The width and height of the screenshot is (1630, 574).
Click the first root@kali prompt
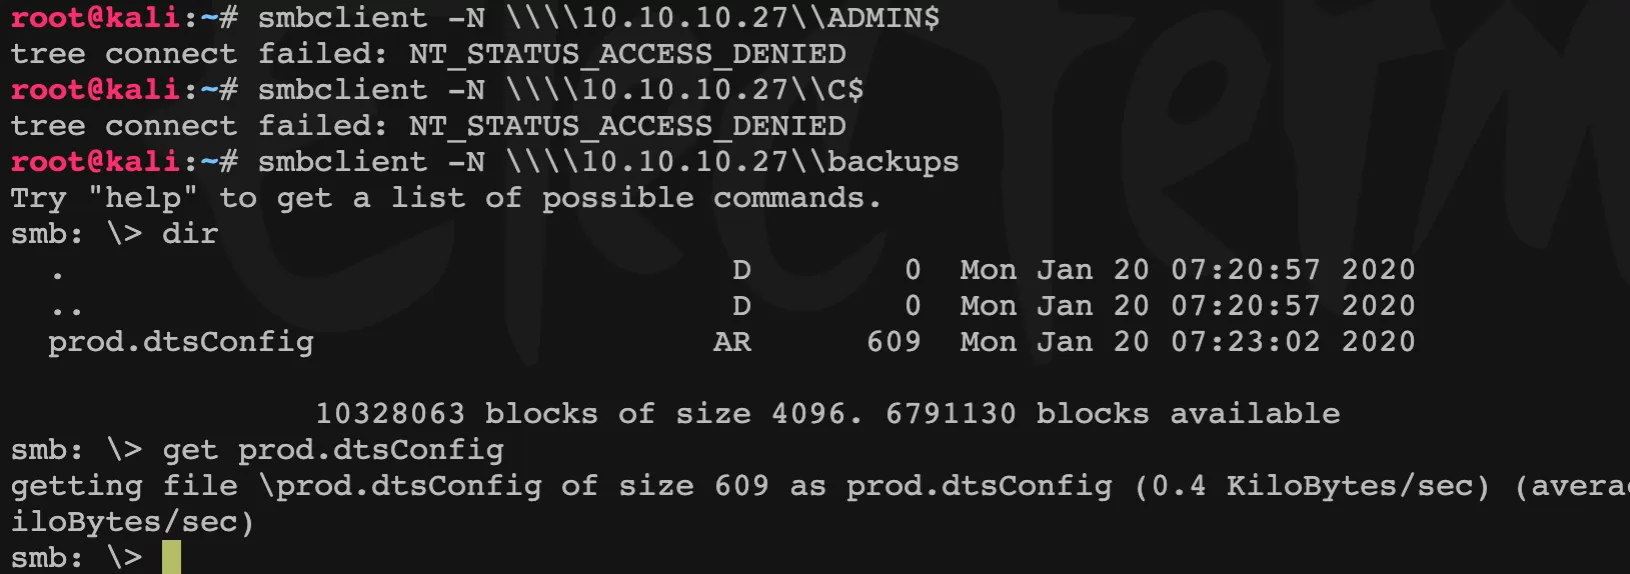coord(95,18)
